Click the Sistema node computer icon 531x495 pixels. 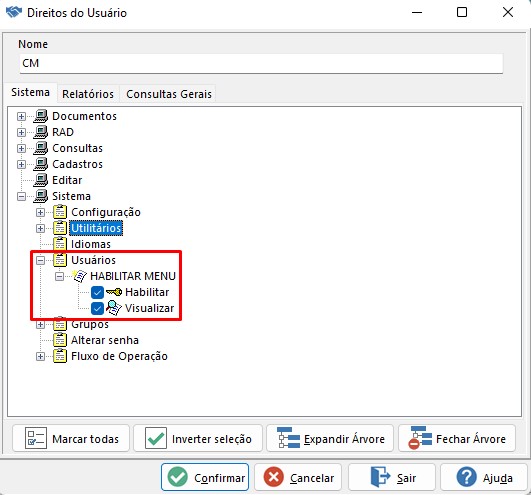41,196
